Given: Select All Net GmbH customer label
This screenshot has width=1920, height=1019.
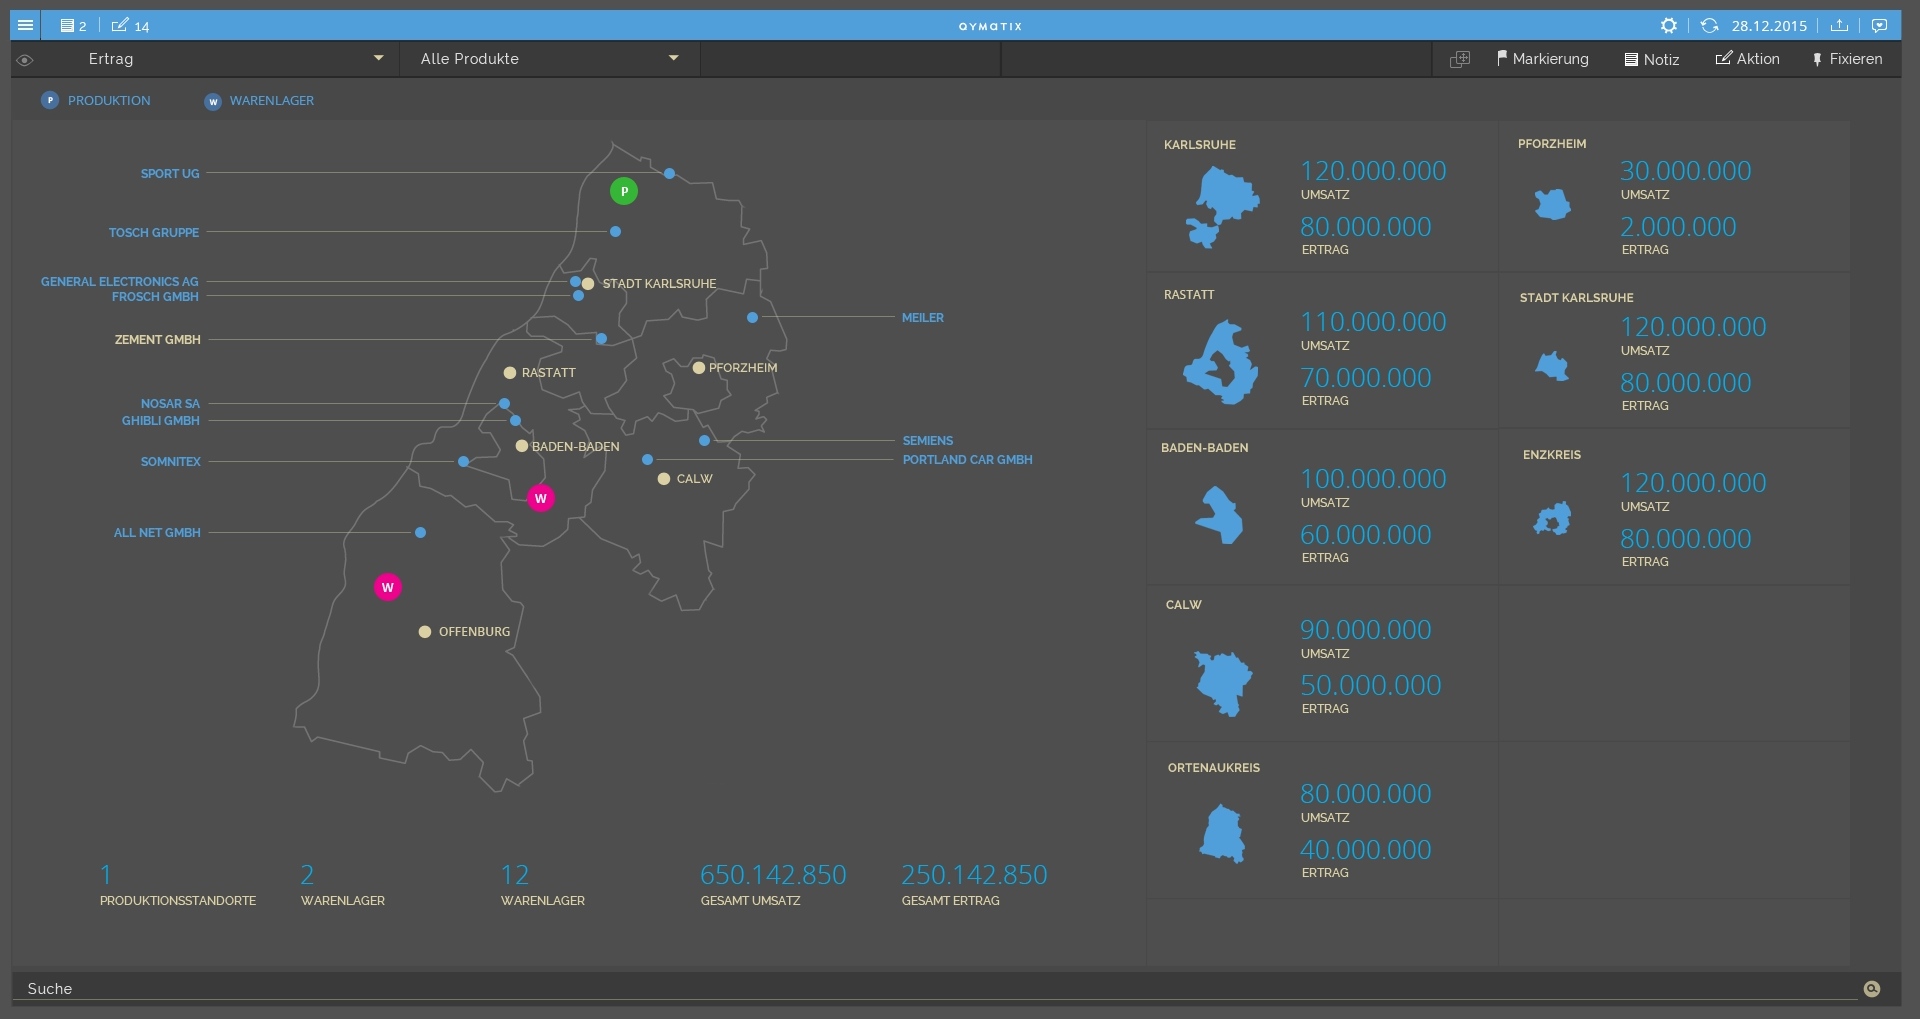Looking at the screenshot, I should 157,533.
